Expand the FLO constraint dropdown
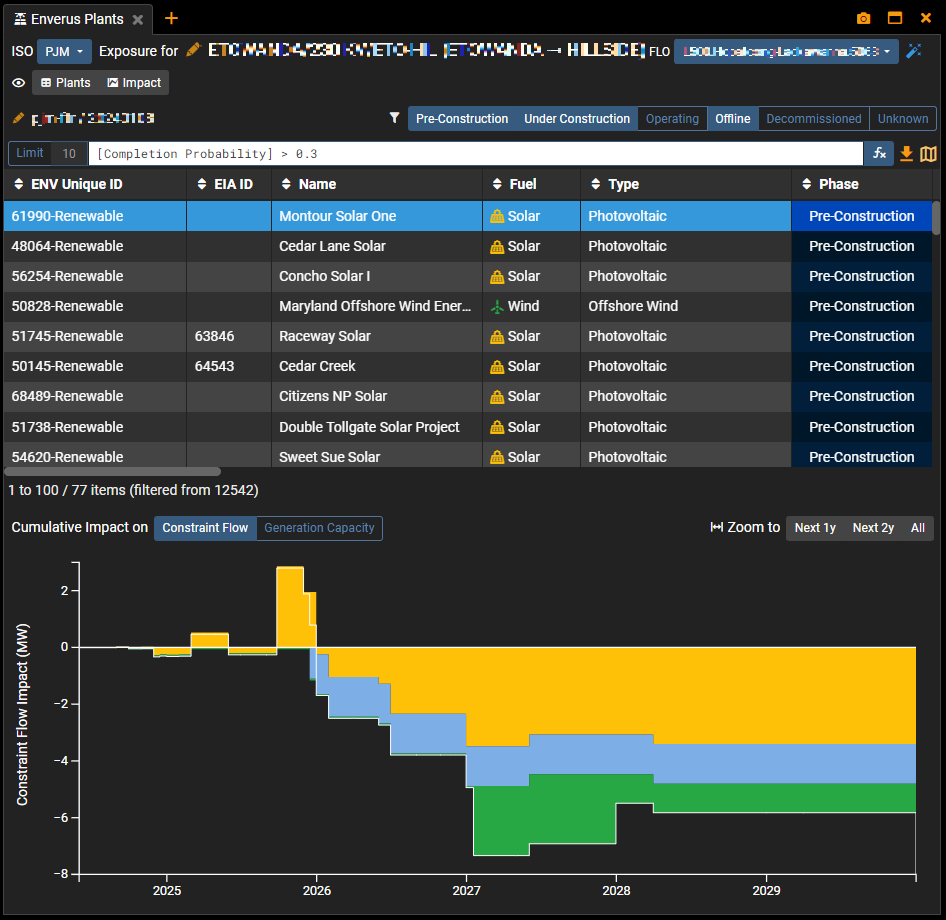Image resolution: width=946 pixels, height=920 pixels. [786, 51]
